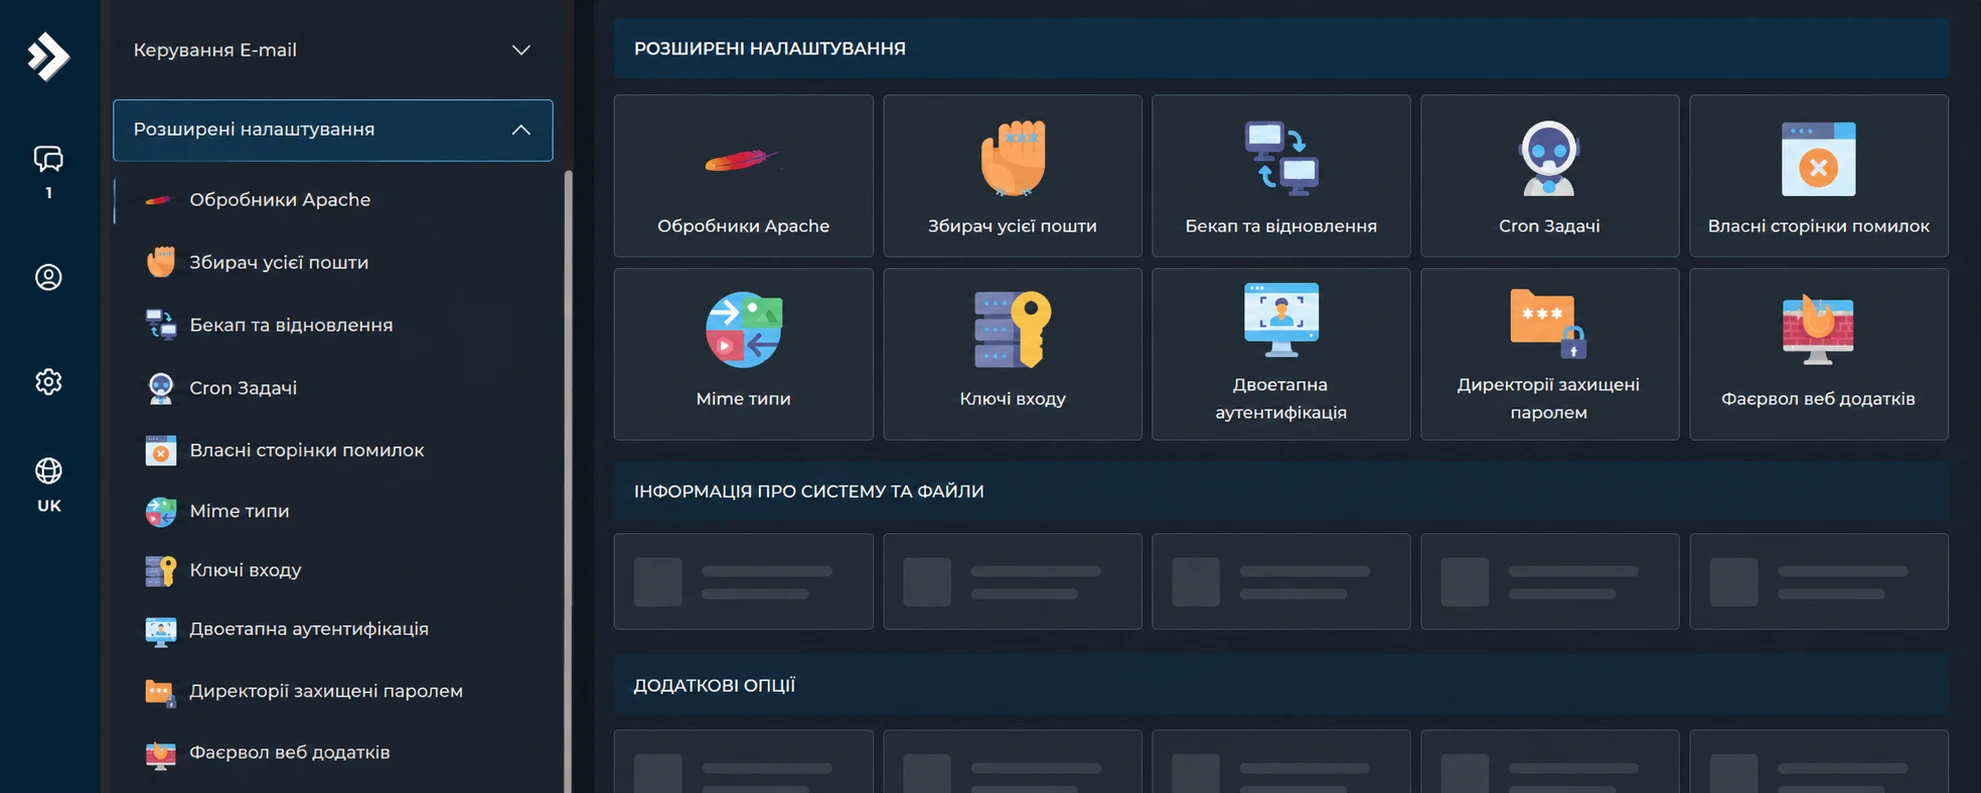Open Директорії захищені паролем card label
Screen dimensions: 1981x793
point(1548,398)
